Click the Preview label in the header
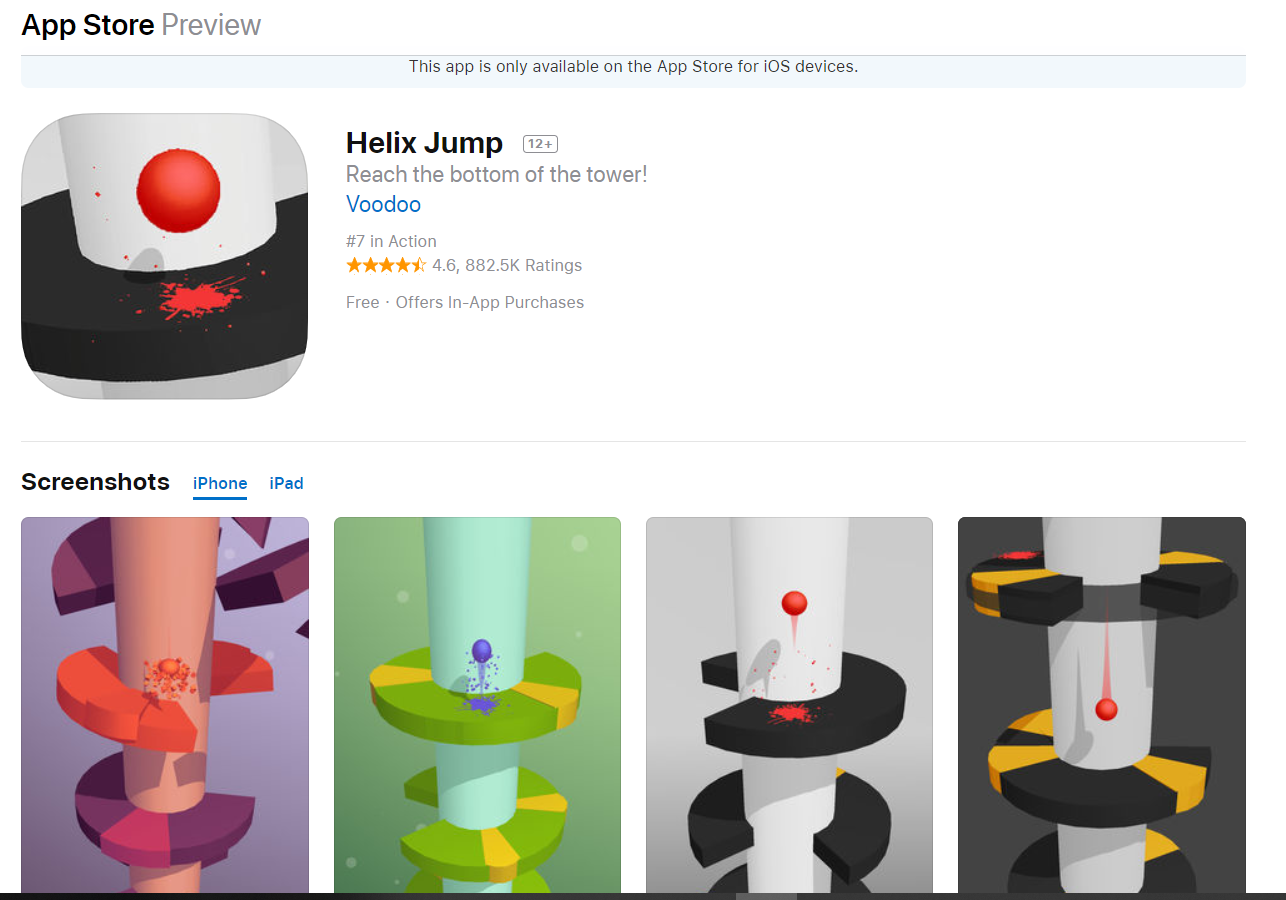This screenshot has width=1286, height=900. 211,25
